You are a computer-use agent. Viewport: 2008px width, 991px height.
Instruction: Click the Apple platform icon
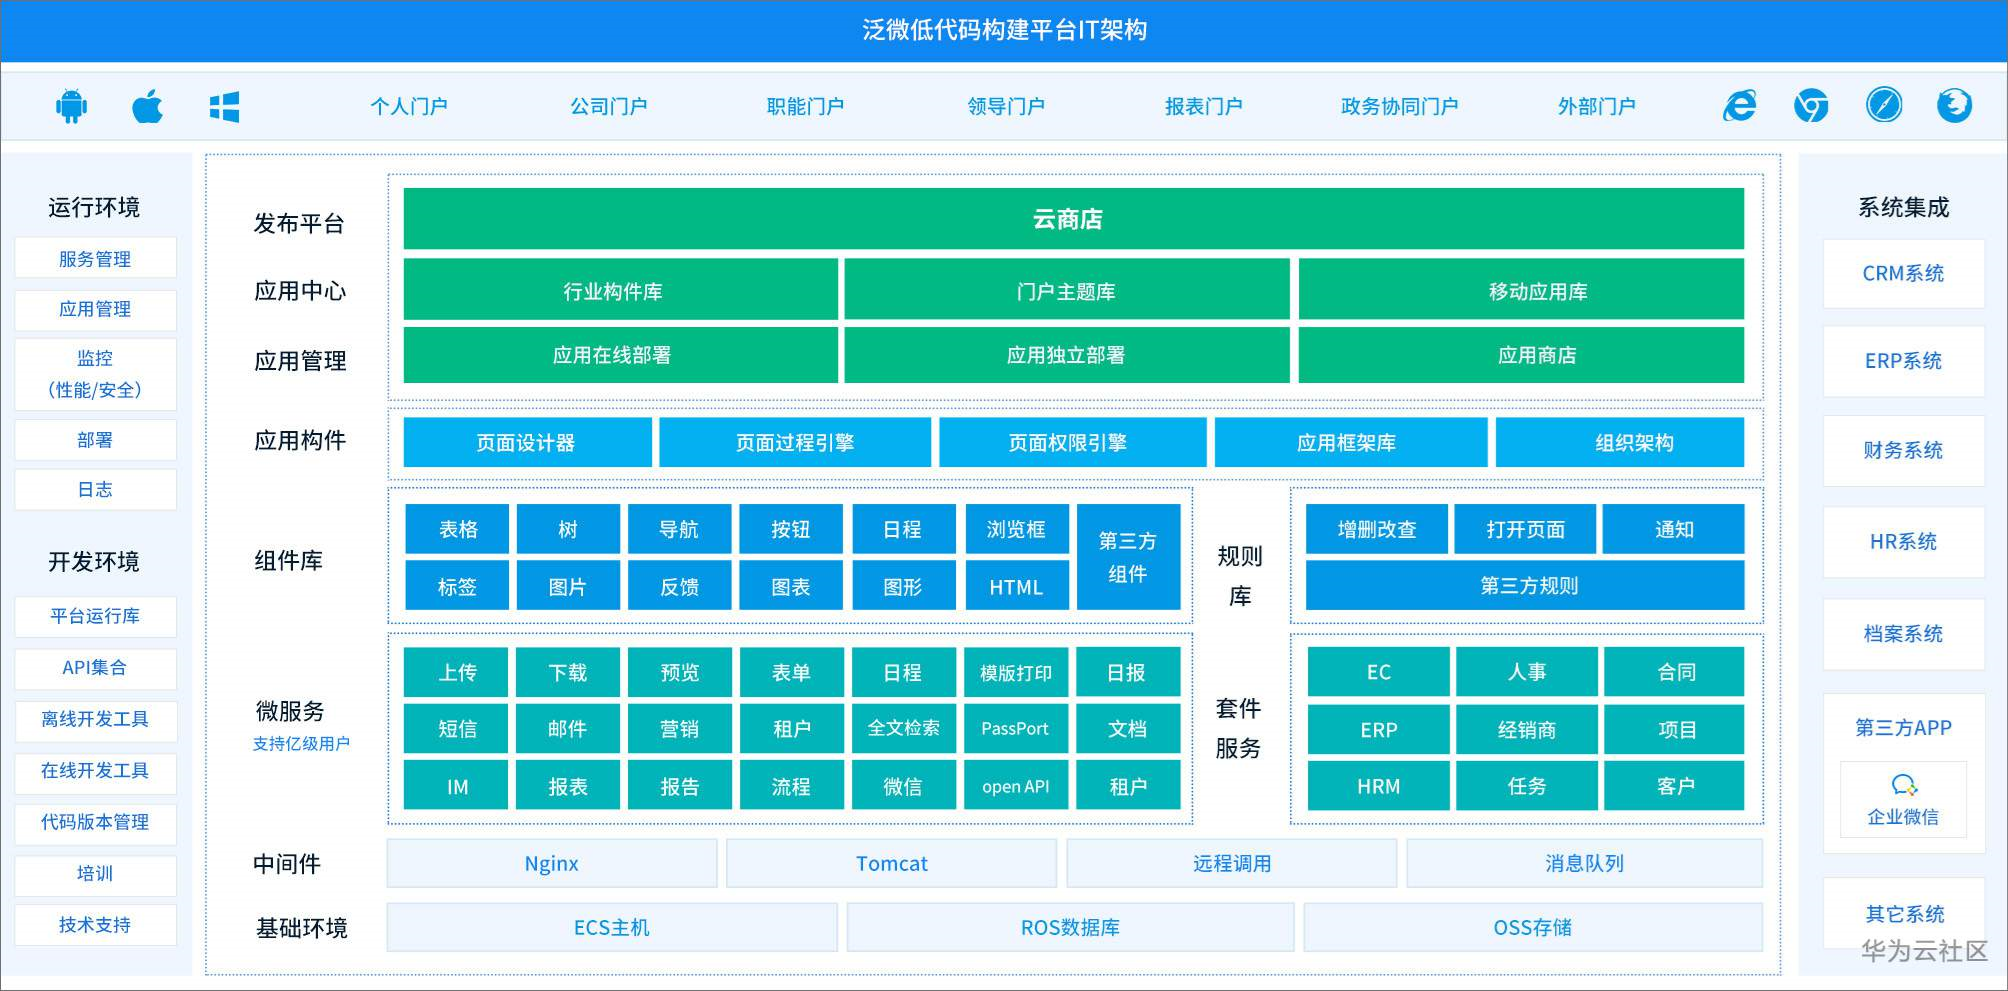point(147,106)
